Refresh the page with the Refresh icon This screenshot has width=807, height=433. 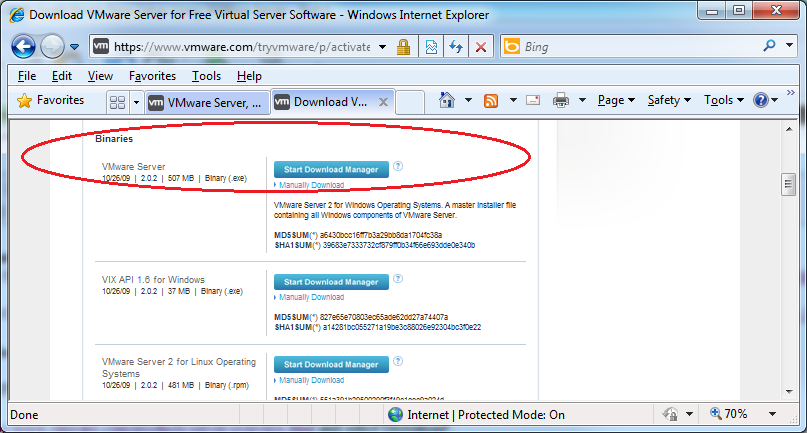click(455, 47)
